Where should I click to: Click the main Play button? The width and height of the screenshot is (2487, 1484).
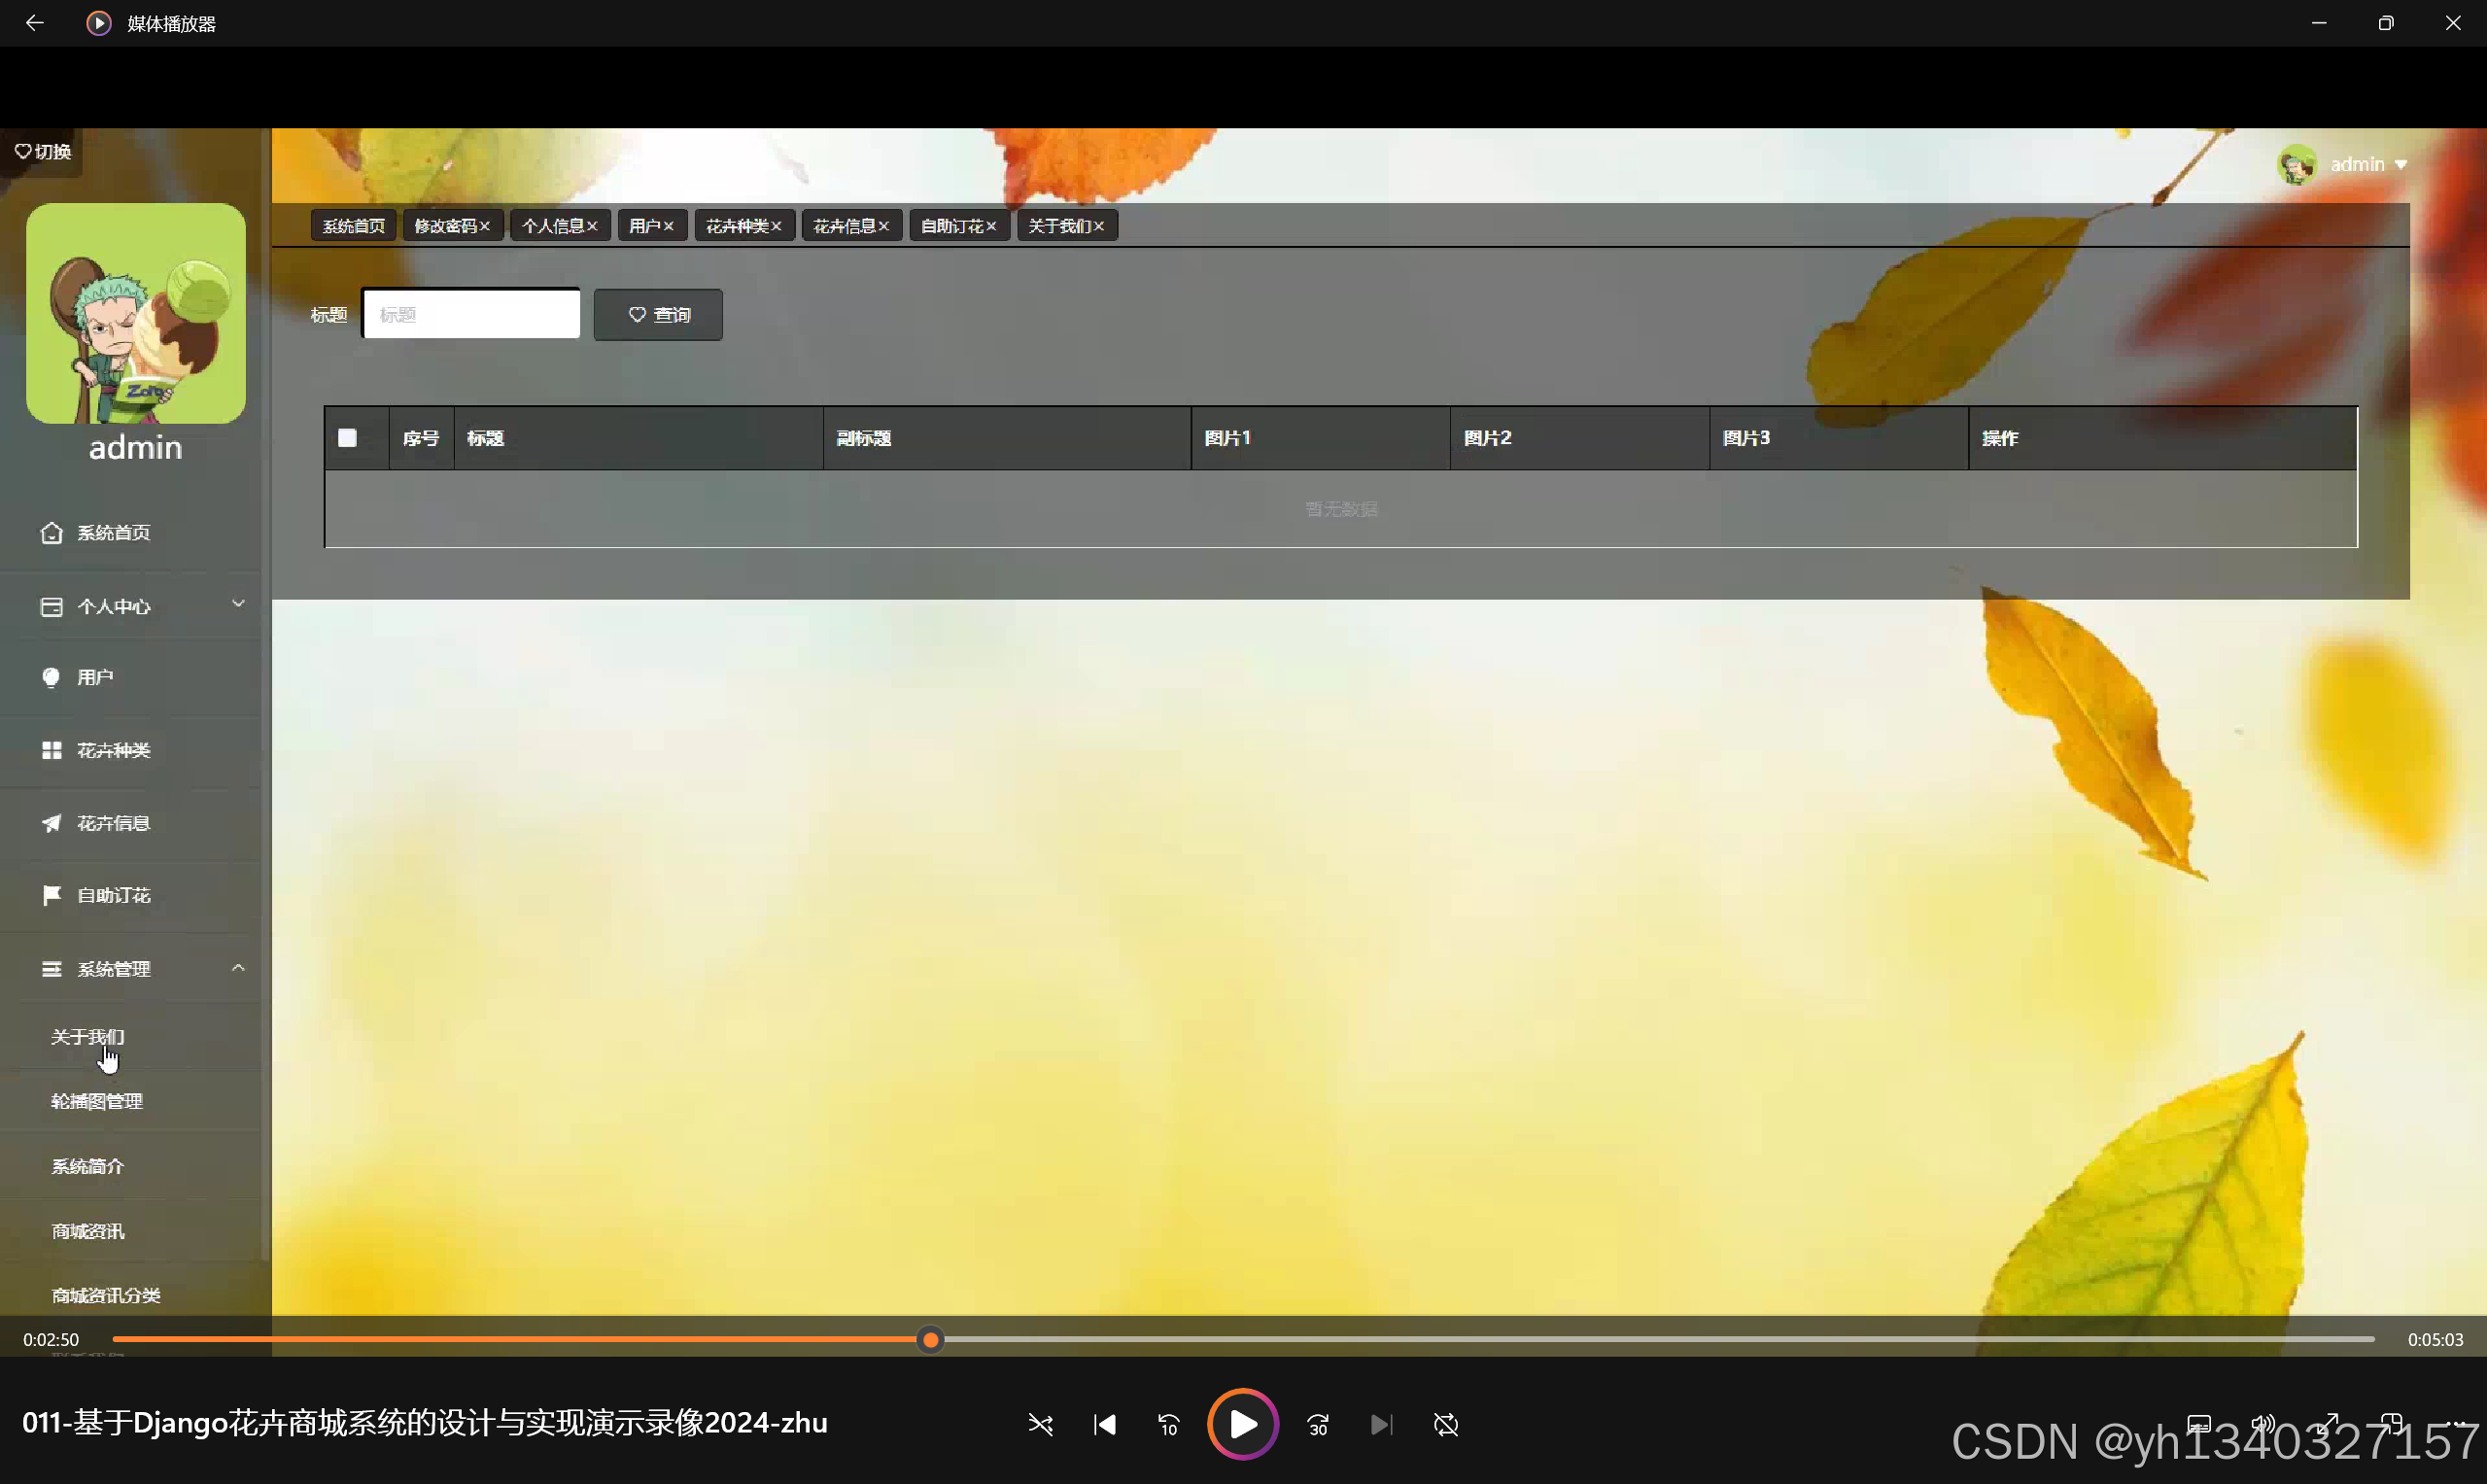(x=1243, y=1425)
